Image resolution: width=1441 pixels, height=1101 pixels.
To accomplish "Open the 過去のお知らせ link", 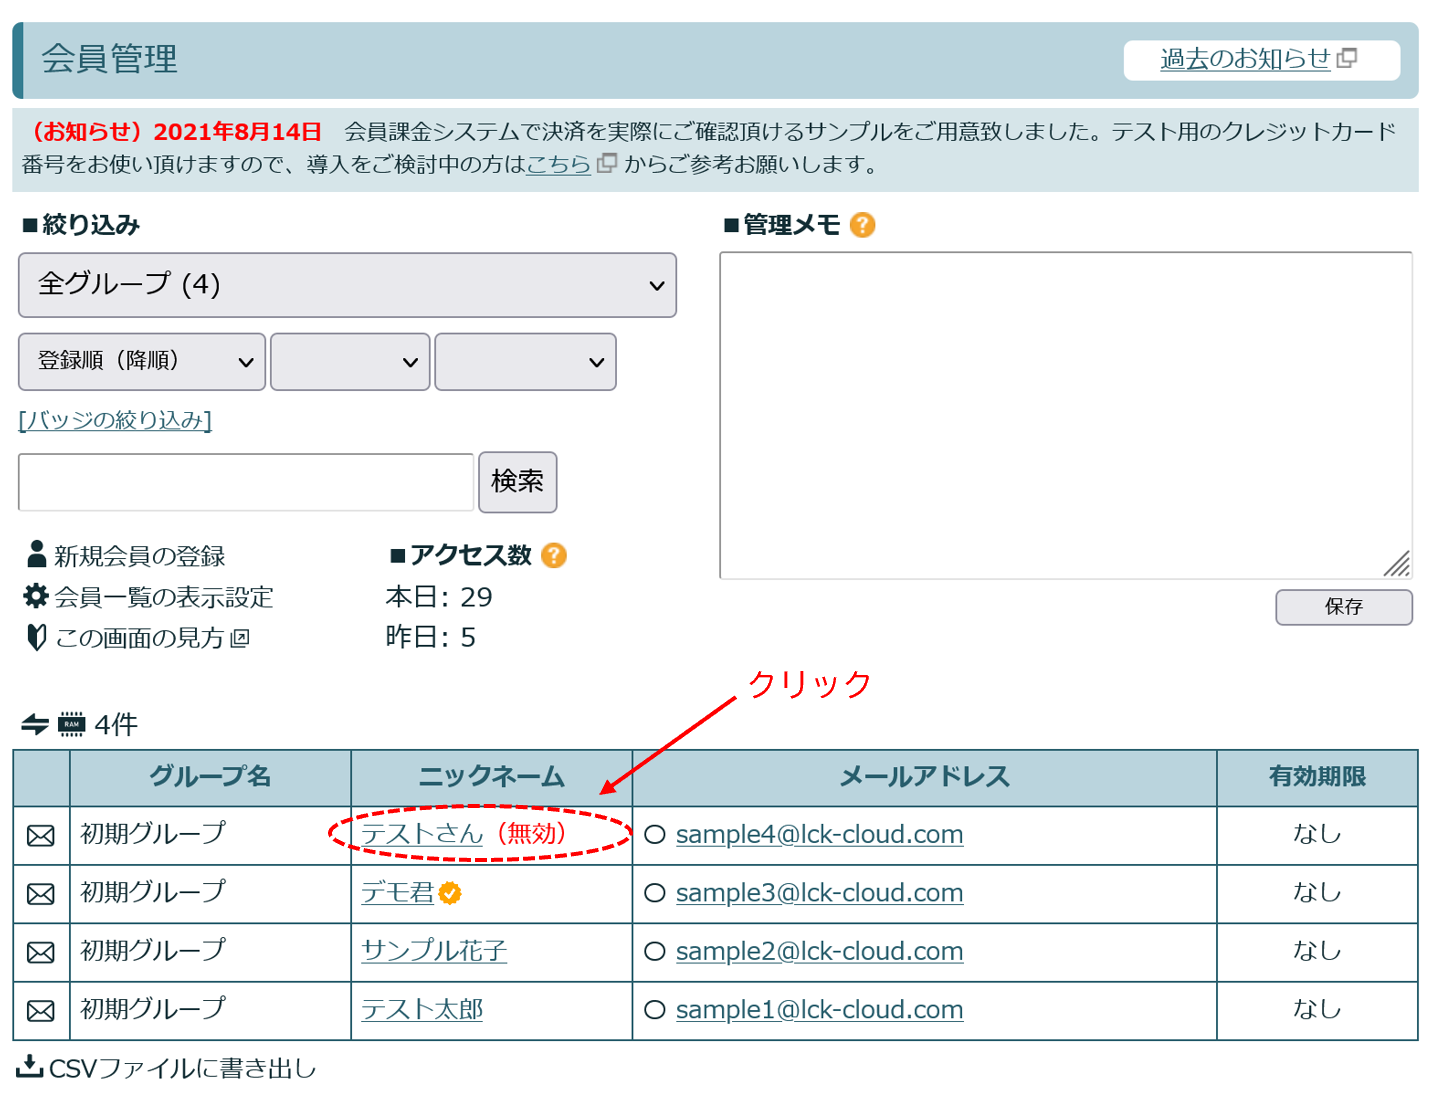I will click(1245, 58).
